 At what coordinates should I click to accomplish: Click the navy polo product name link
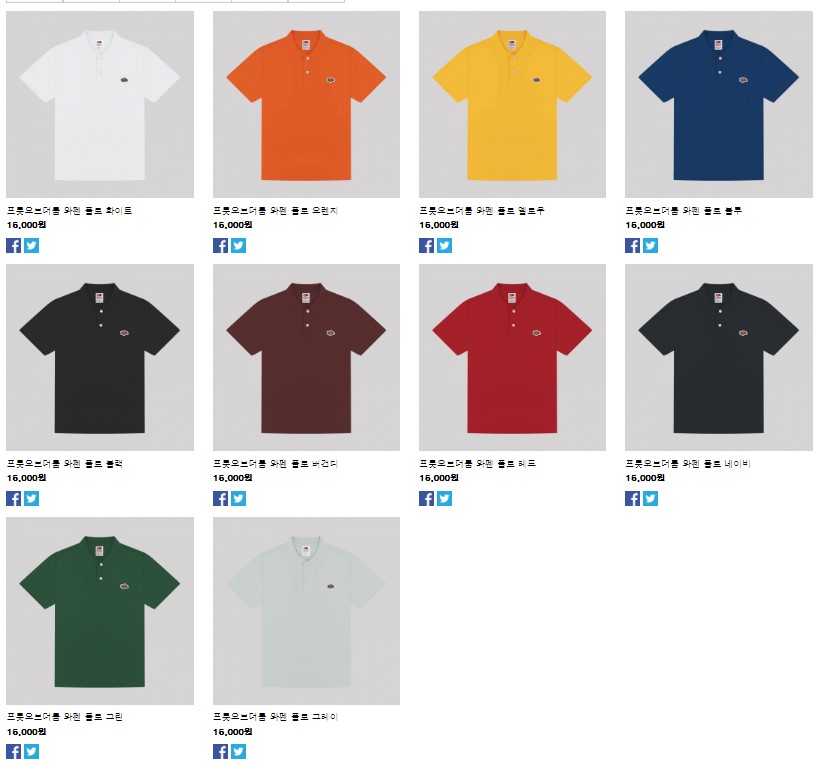pyautogui.click(x=688, y=463)
